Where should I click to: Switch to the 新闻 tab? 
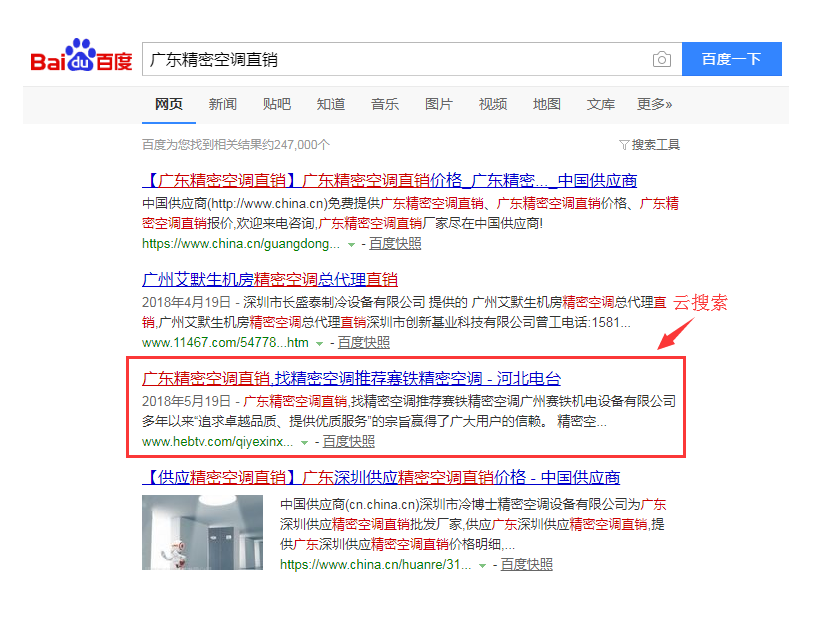(x=223, y=104)
